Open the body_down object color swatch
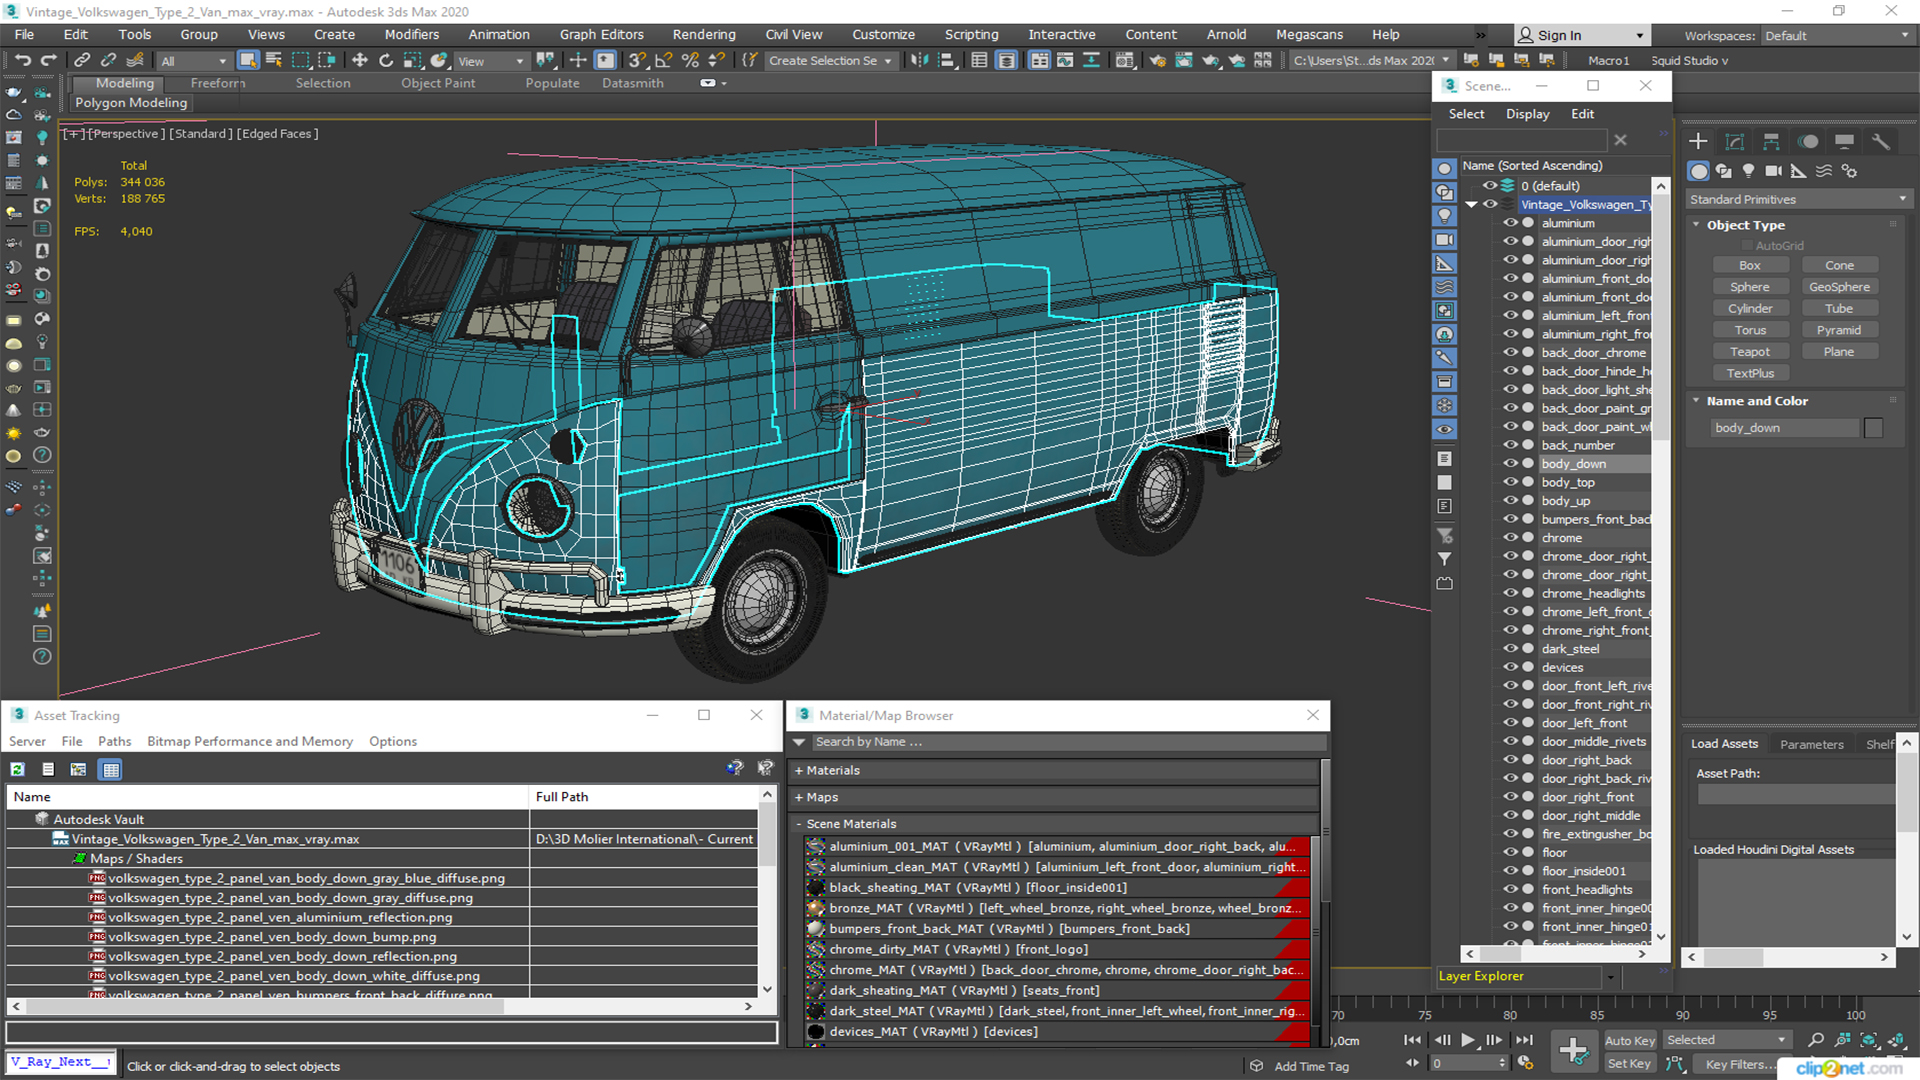This screenshot has width=1920, height=1080. (x=1873, y=428)
